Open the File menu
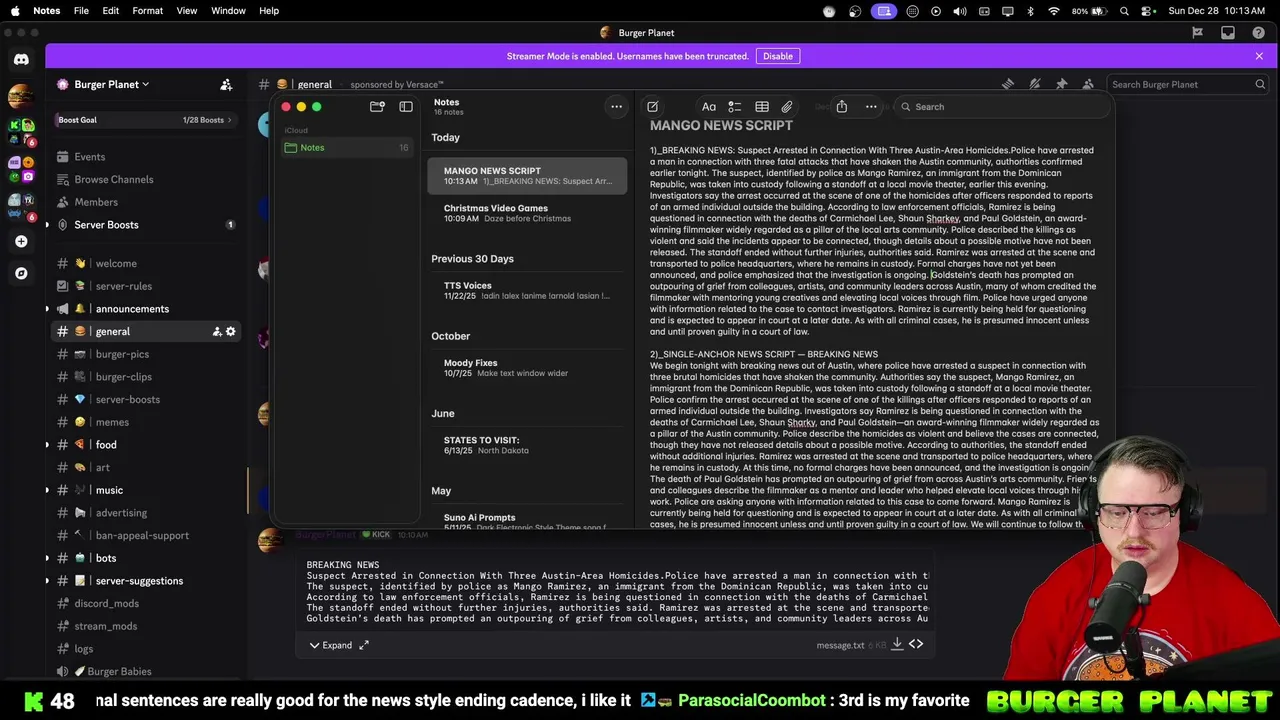This screenshot has width=1280, height=720. (x=81, y=11)
